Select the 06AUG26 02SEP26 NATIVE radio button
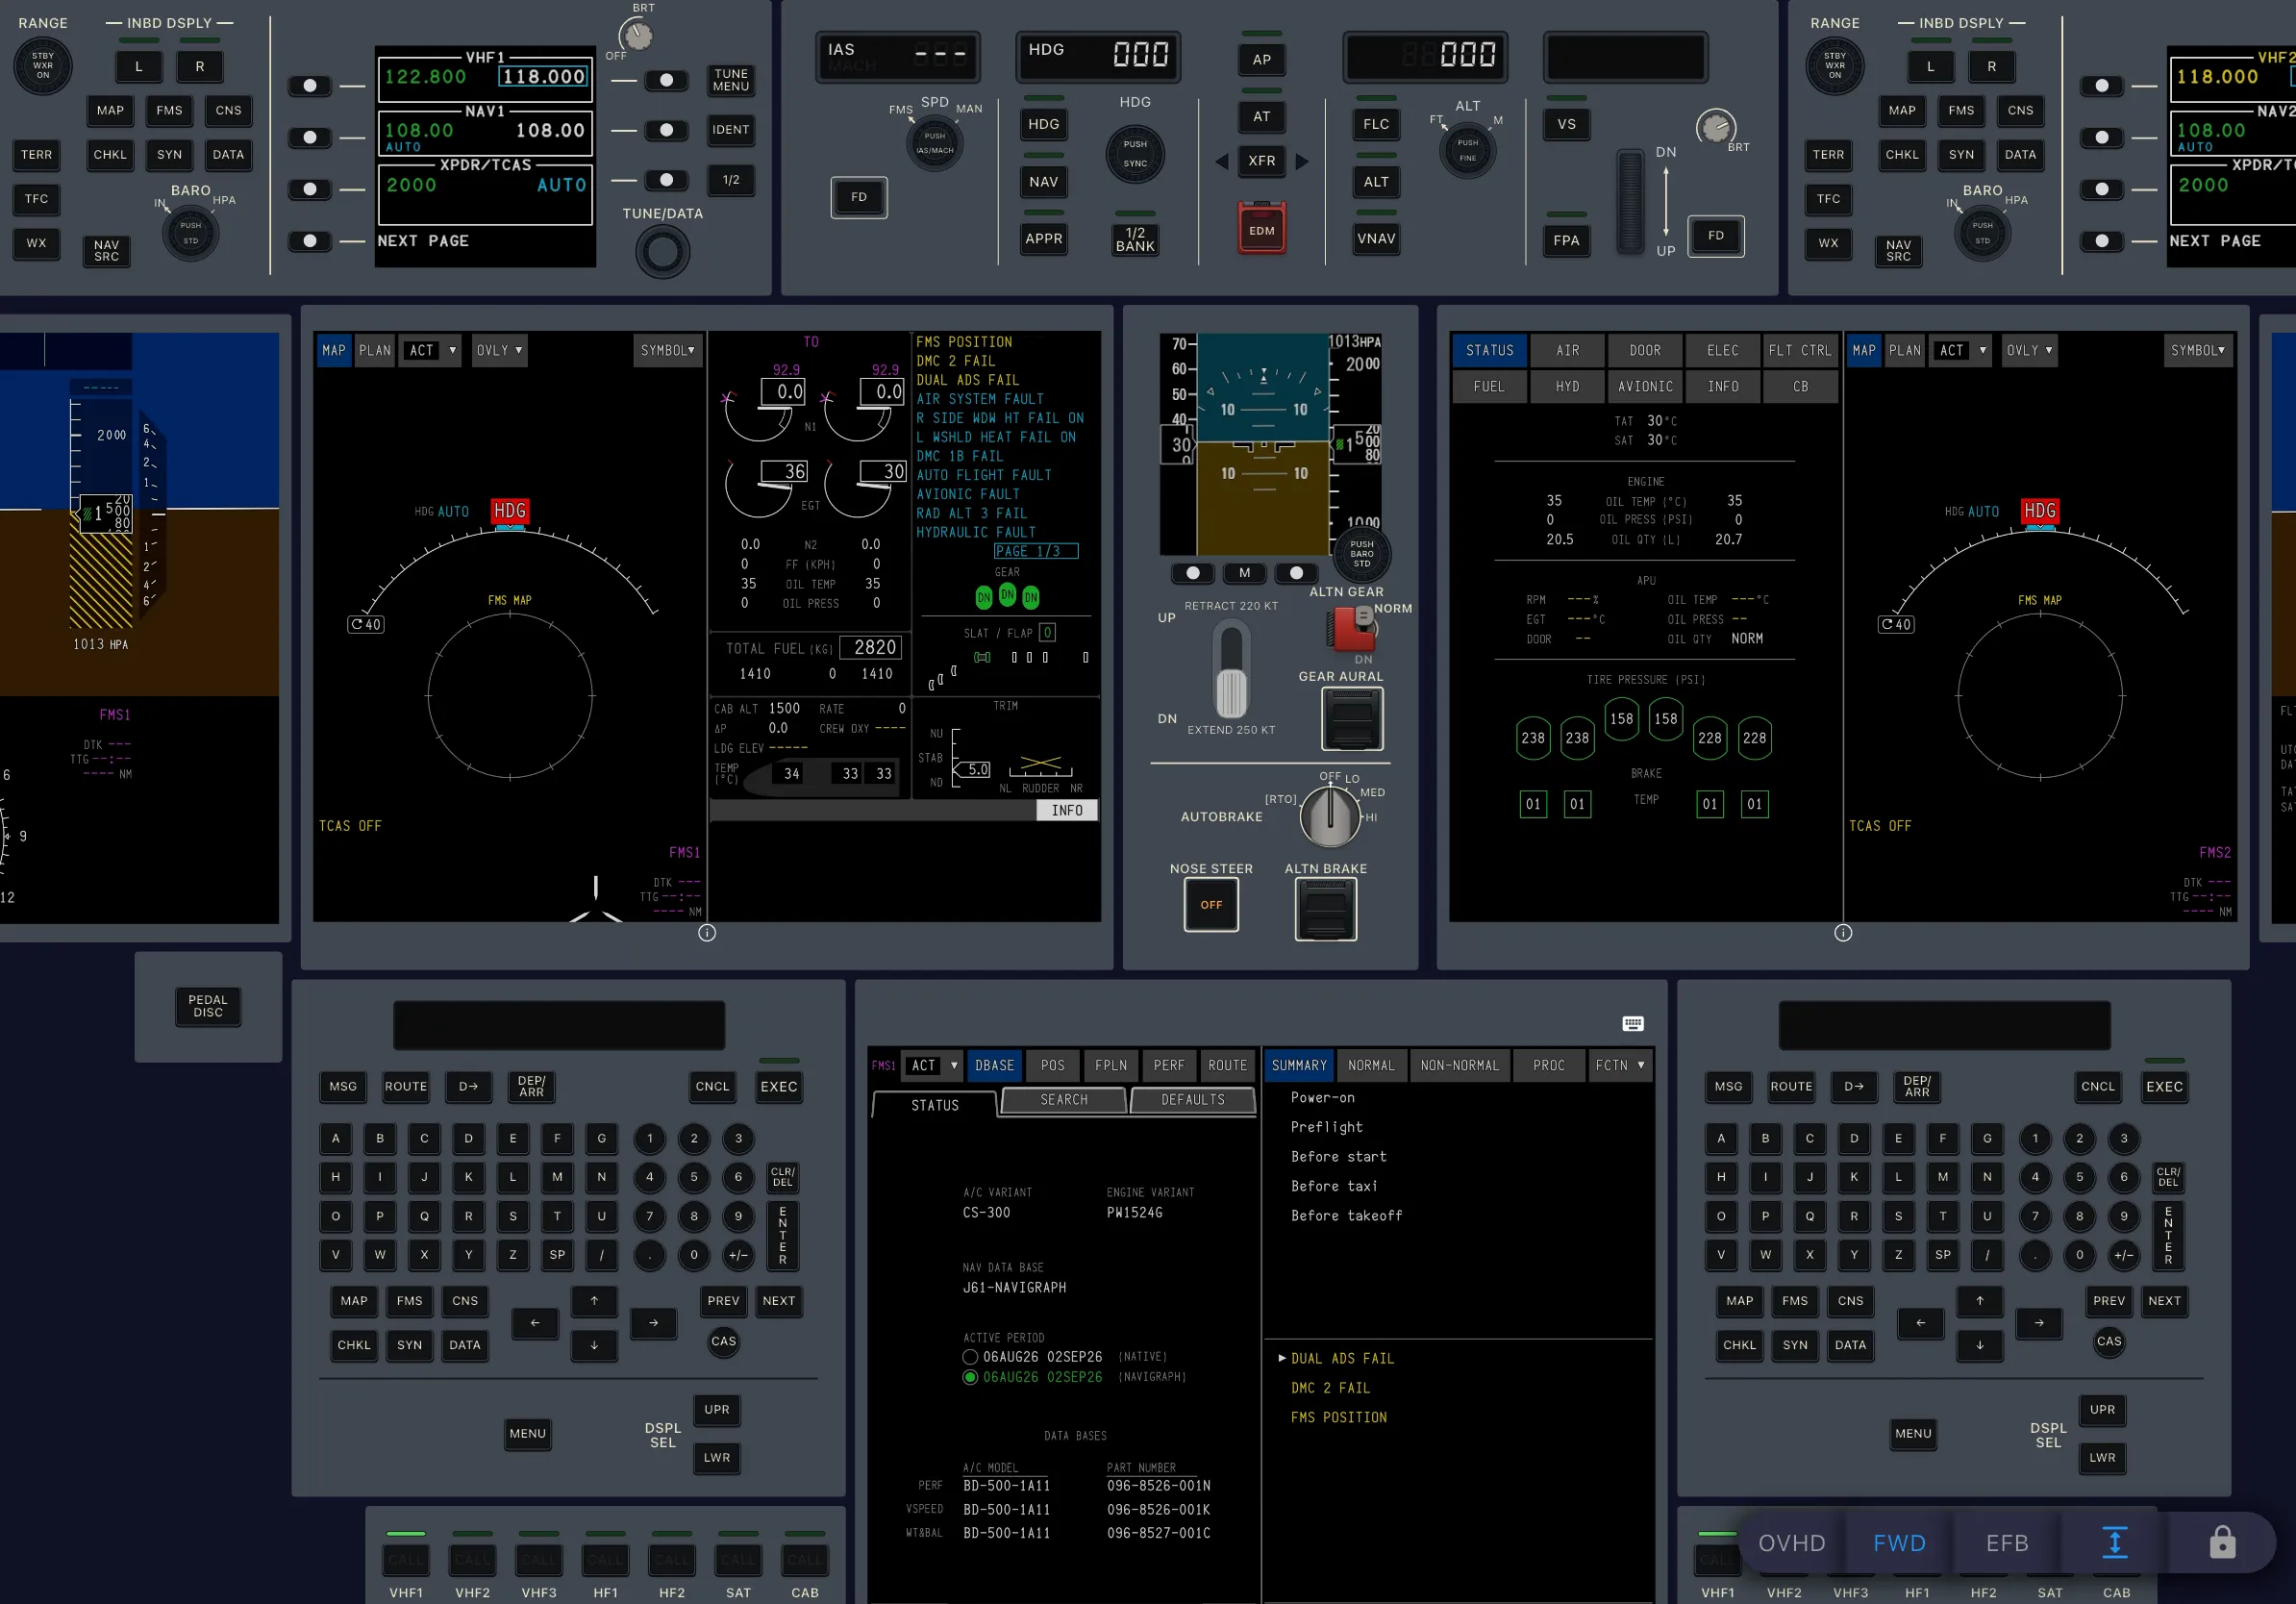The height and width of the screenshot is (1604, 2296). [969, 1357]
